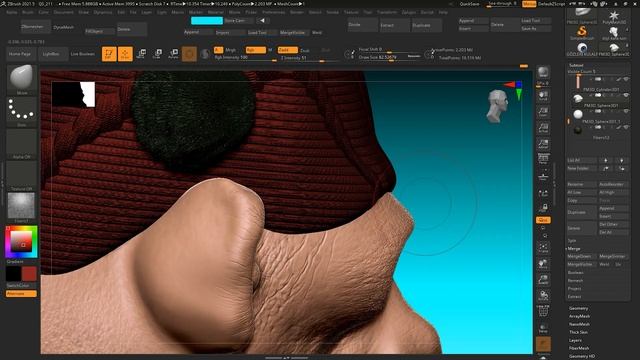The width and height of the screenshot is (640, 360).
Task: Select the PolyMesh3D star tool
Action: [x=613, y=17]
